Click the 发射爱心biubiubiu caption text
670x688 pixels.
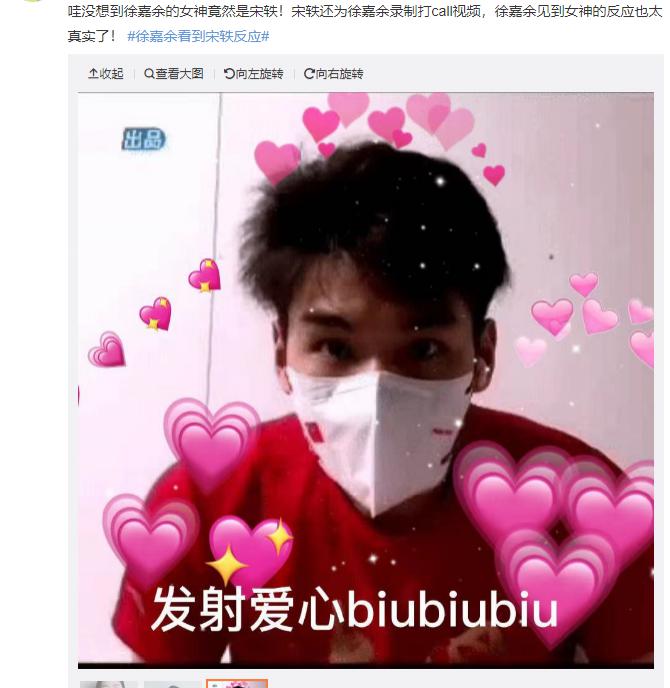coord(354,610)
